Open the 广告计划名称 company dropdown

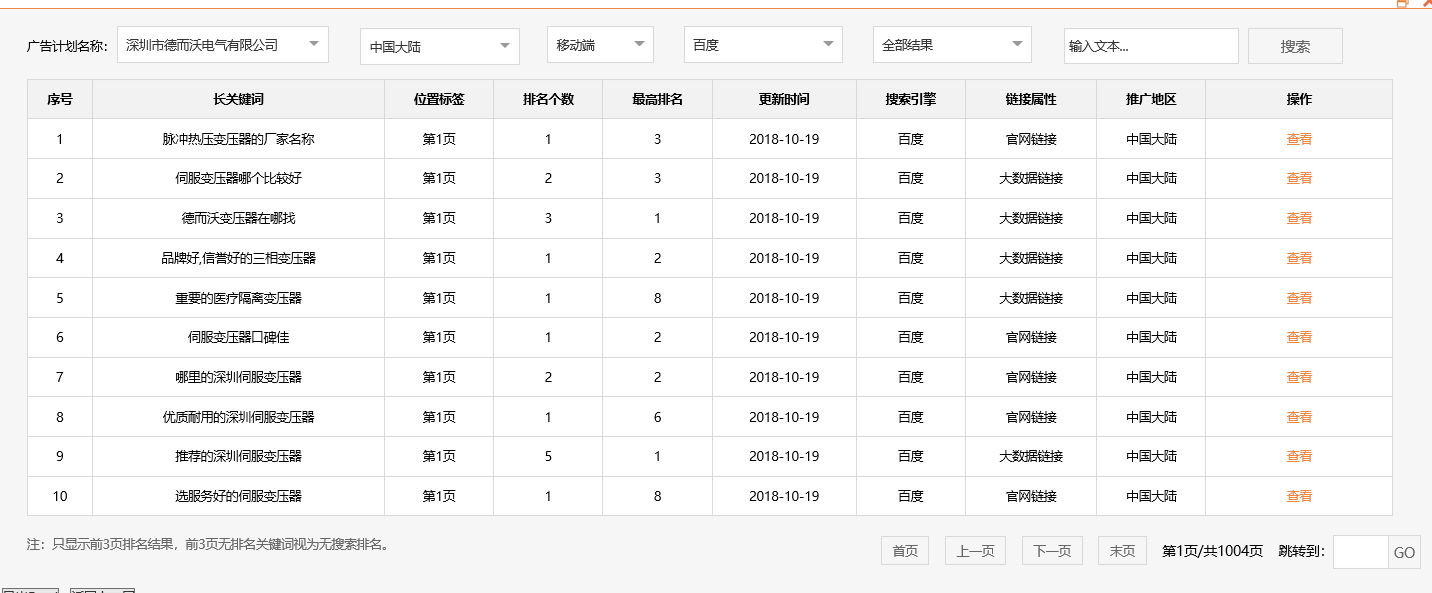click(222, 44)
